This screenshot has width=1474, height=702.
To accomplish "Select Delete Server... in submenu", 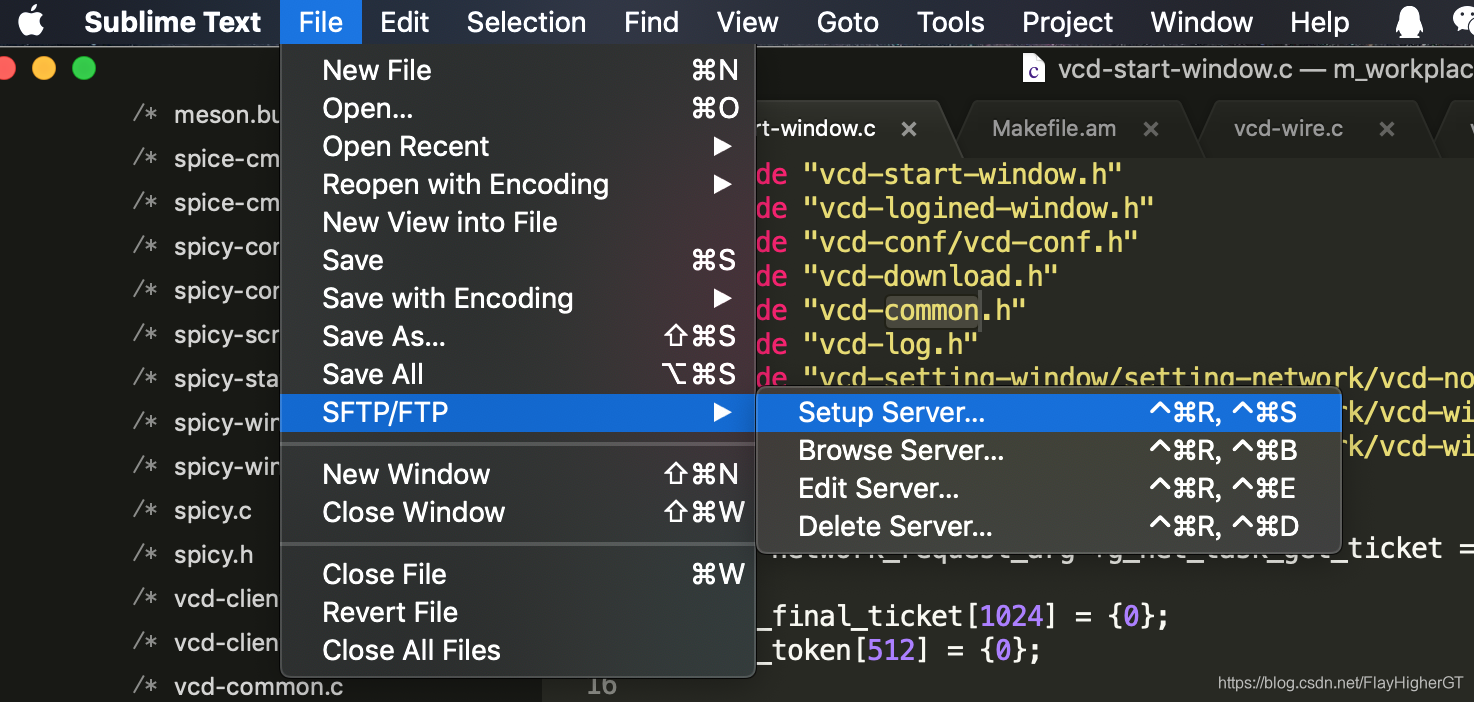I will point(1049,526).
